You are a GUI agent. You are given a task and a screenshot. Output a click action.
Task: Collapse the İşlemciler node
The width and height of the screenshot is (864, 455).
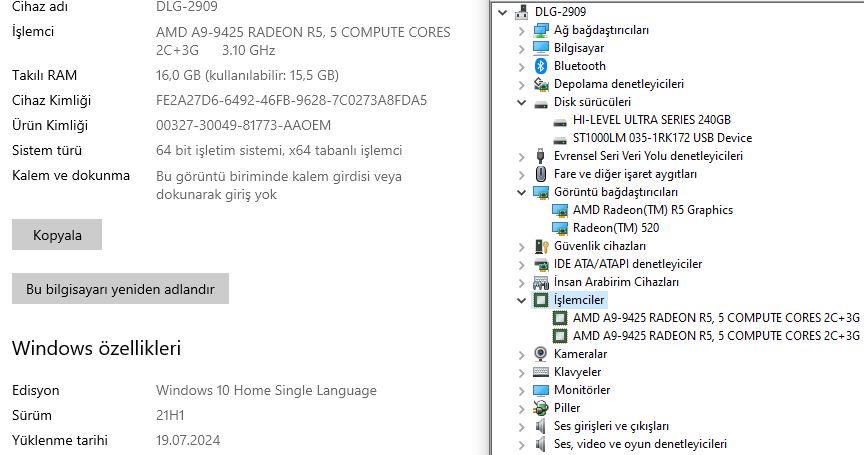[x=521, y=300]
